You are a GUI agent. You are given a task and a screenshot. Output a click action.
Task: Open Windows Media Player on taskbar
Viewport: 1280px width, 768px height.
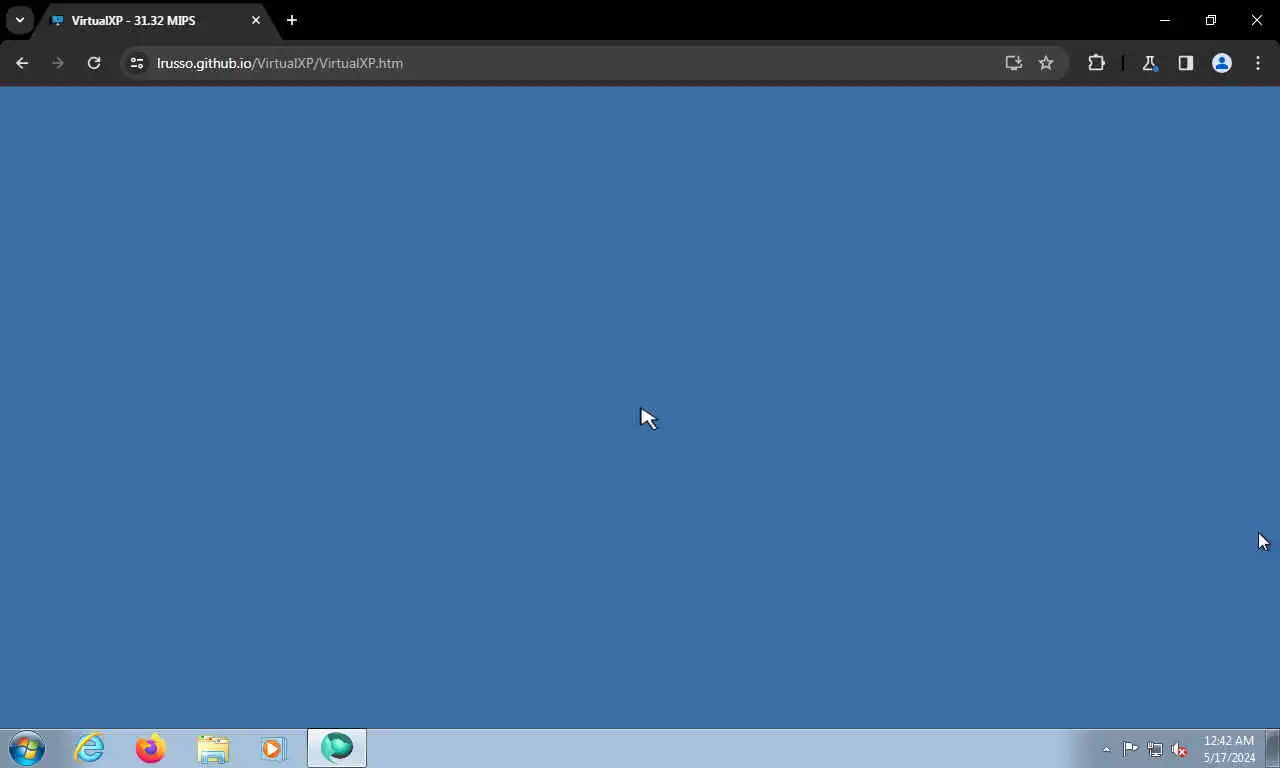pos(274,748)
